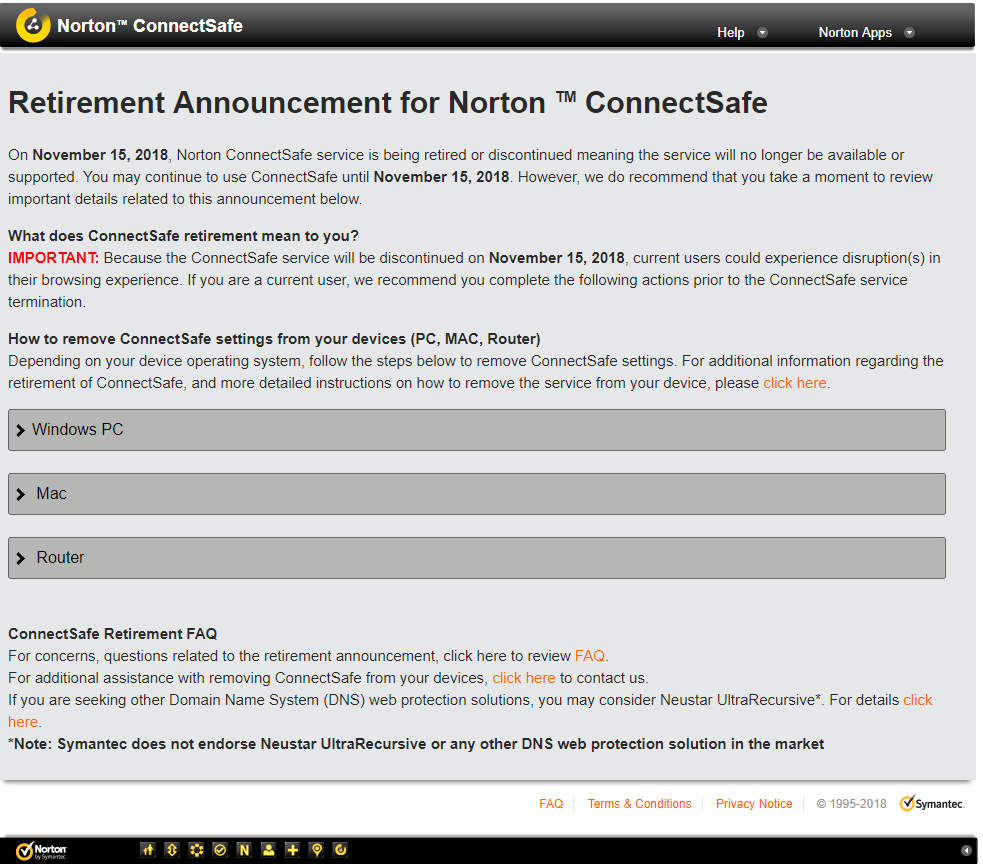
Task: Click the Norton ConnectSafe logo icon
Action: point(33,26)
